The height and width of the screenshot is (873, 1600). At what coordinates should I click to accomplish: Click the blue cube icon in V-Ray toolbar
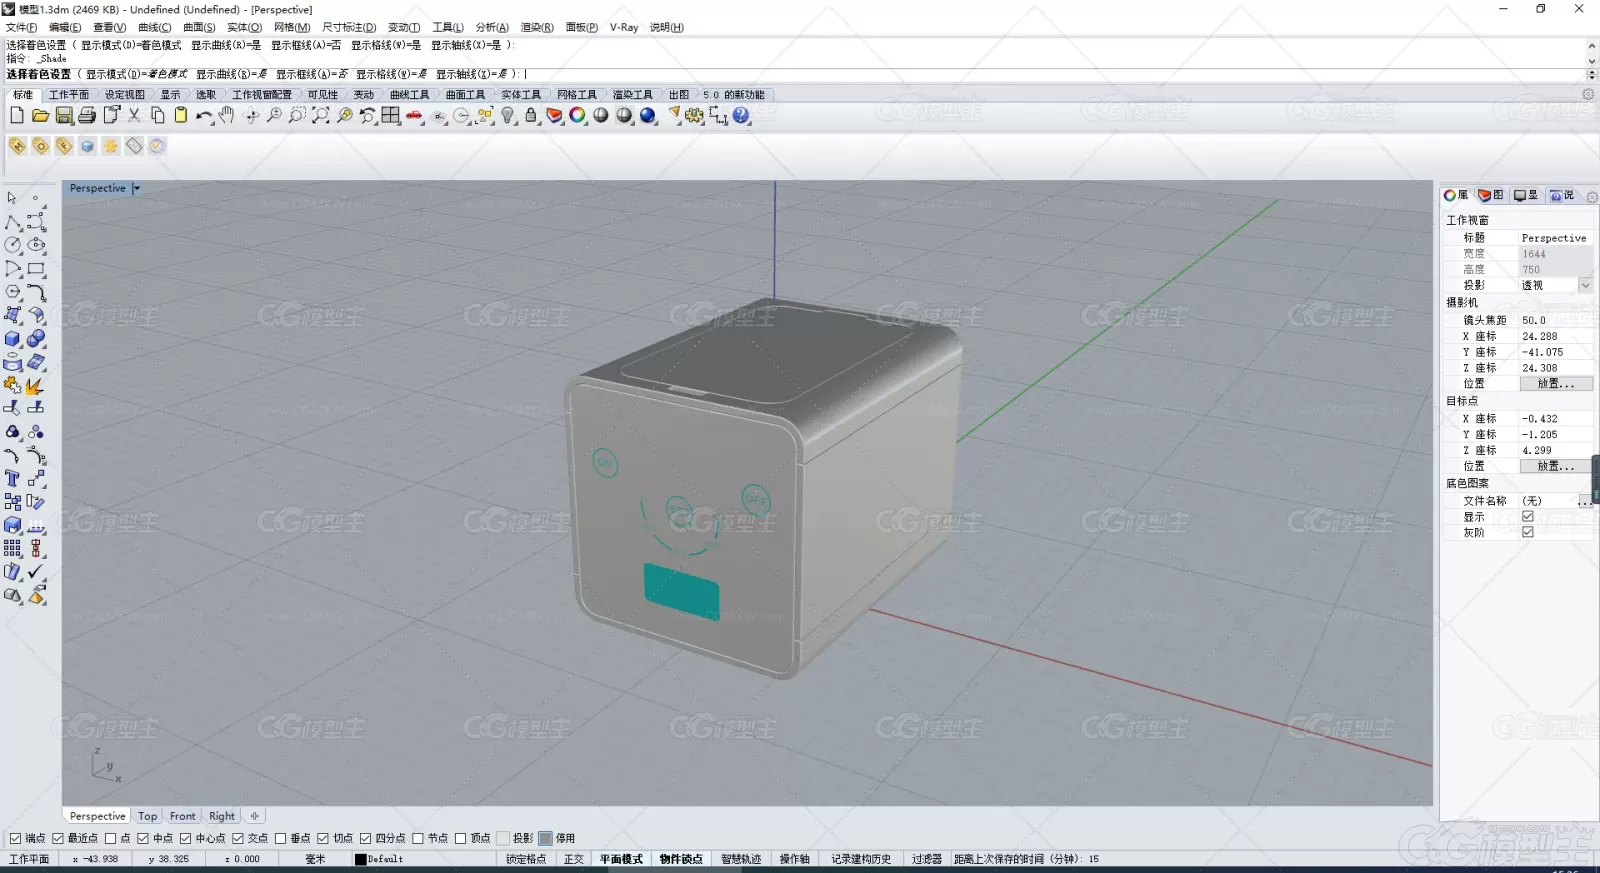[x=87, y=146]
